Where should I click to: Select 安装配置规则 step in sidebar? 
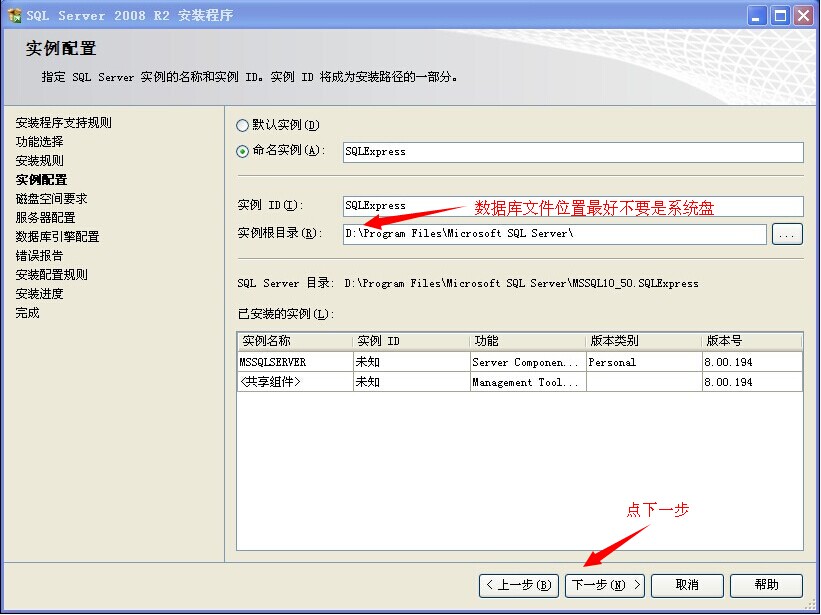[x=51, y=275]
